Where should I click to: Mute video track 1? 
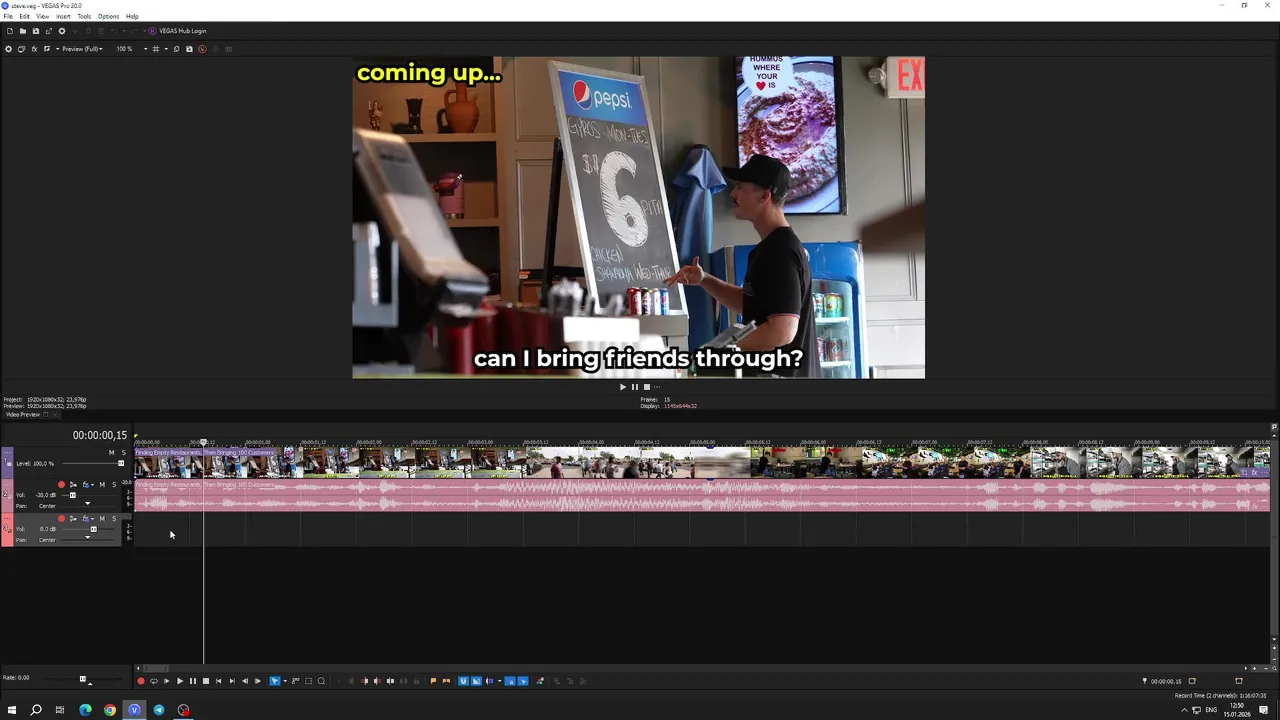pyautogui.click(x=111, y=453)
